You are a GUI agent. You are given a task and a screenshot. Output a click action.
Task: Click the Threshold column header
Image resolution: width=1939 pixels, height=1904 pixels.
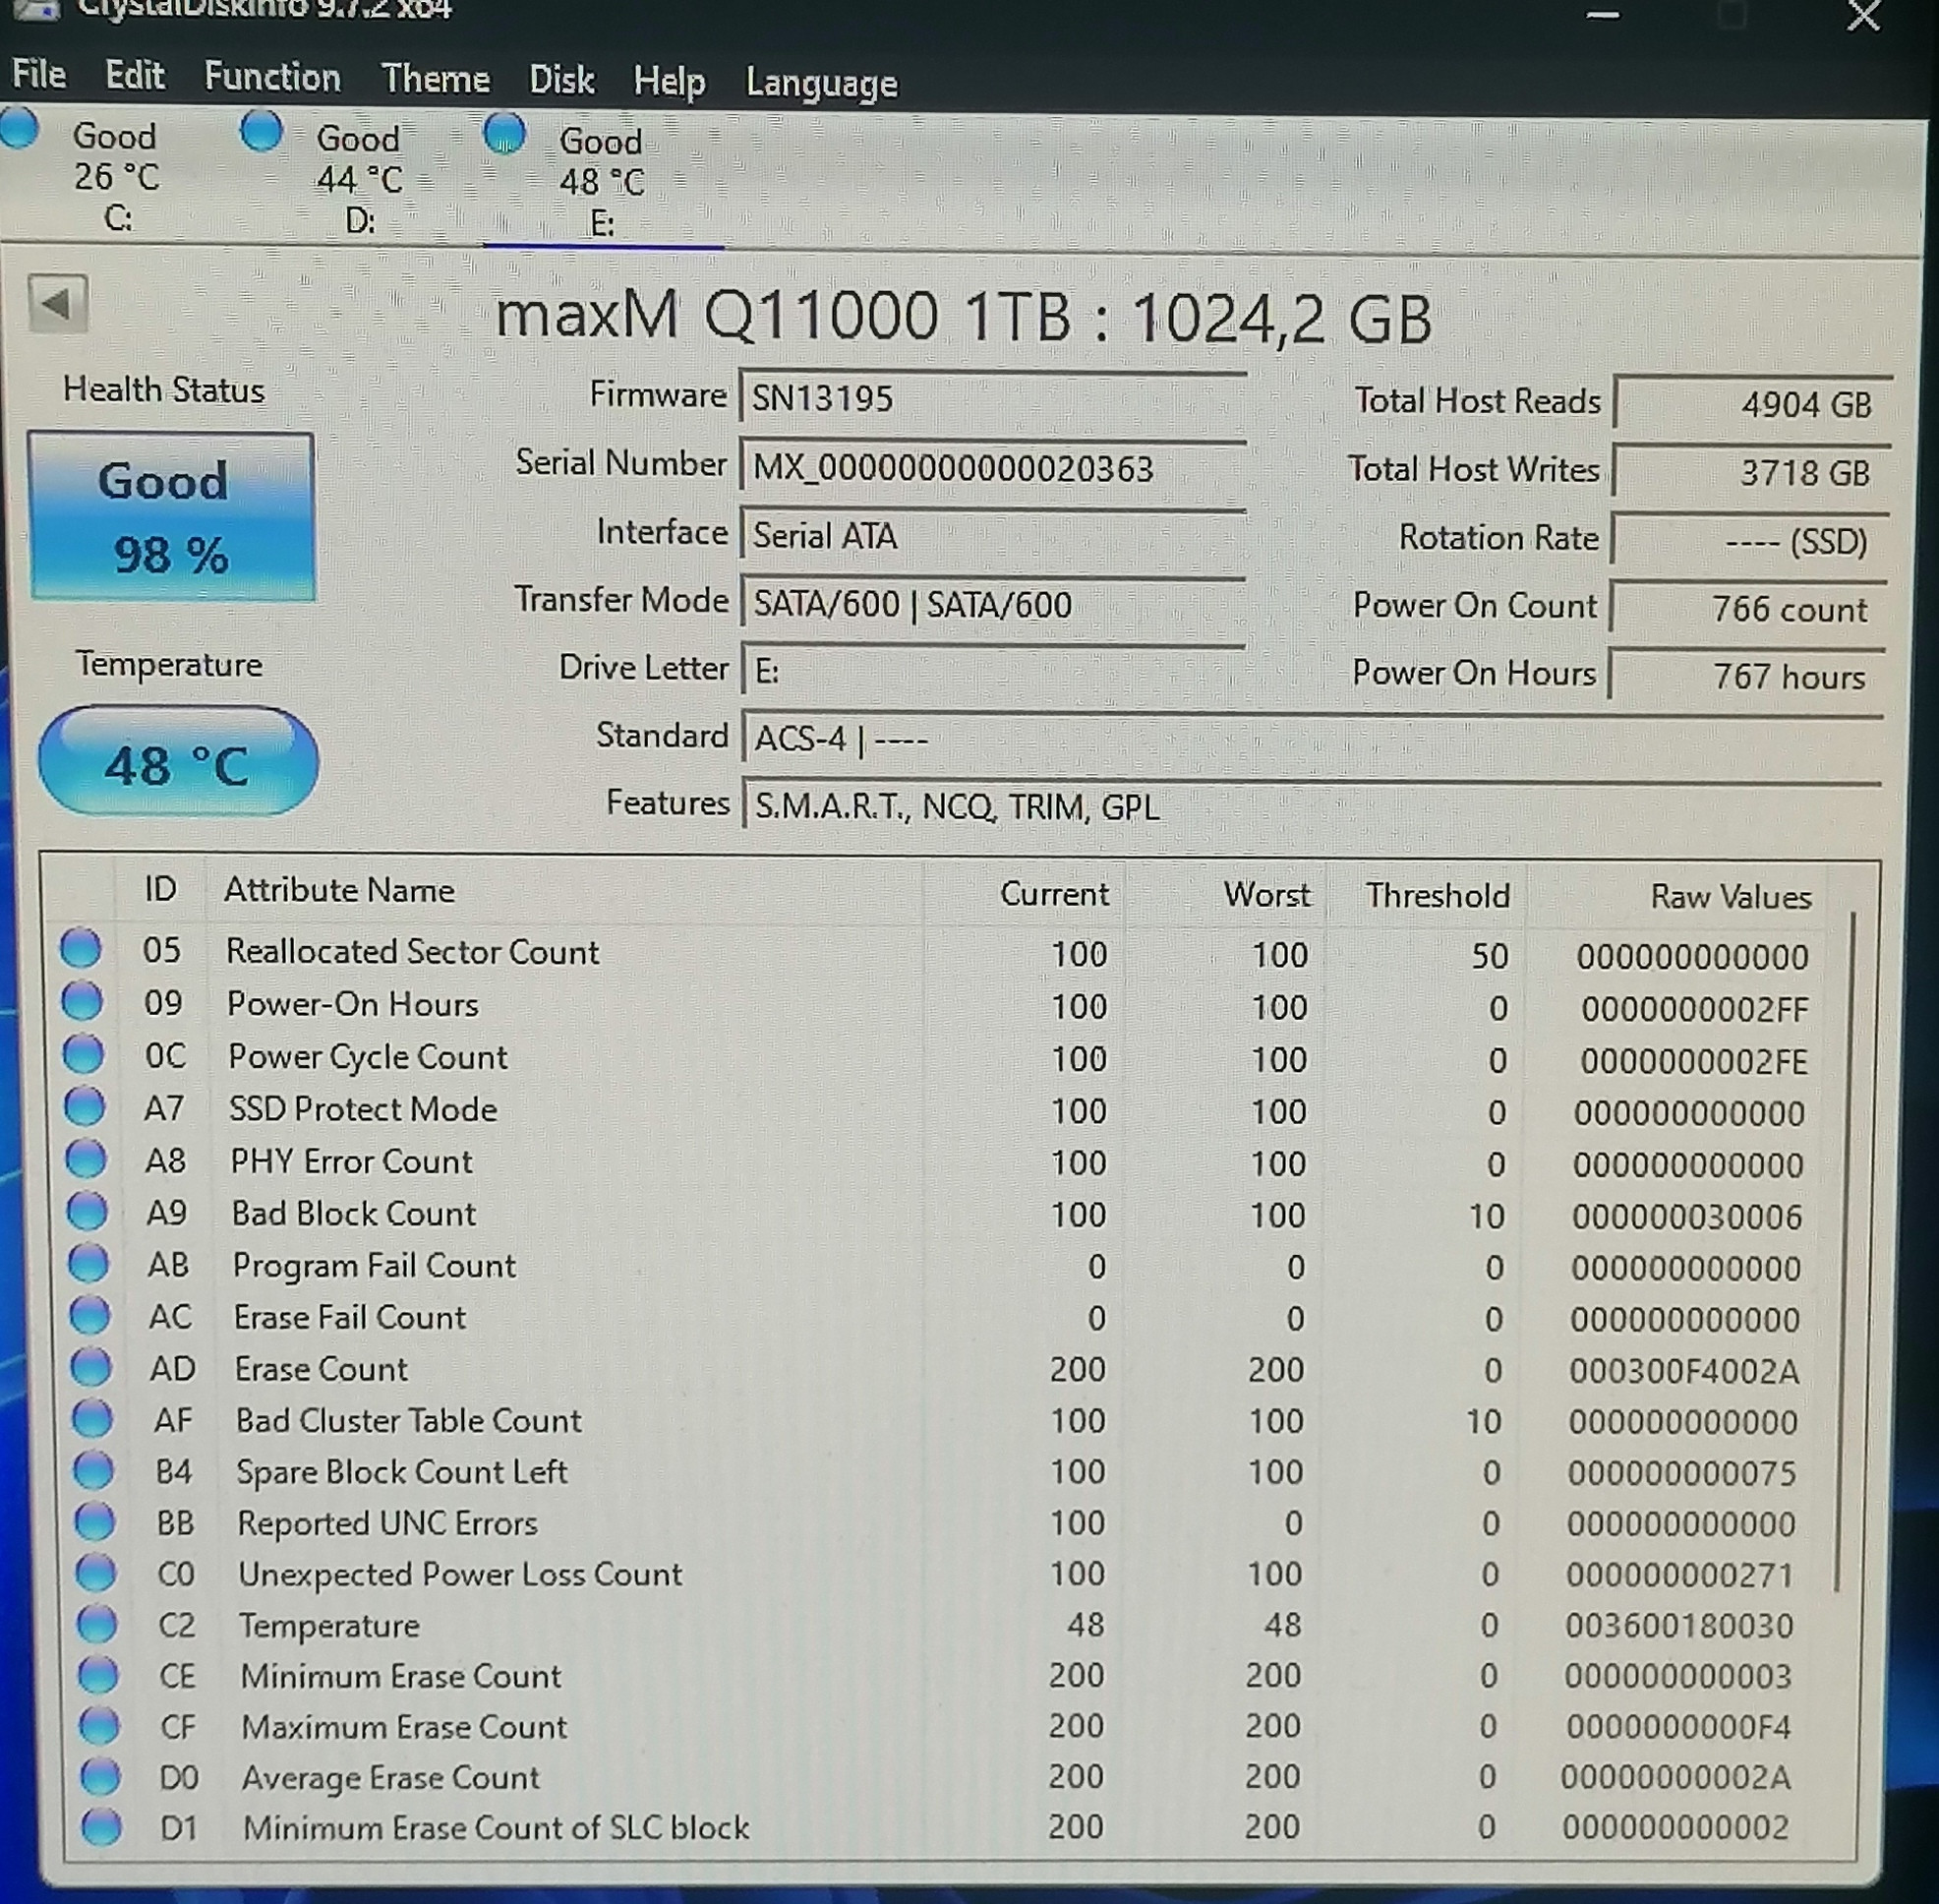(x=1437, y=895)
